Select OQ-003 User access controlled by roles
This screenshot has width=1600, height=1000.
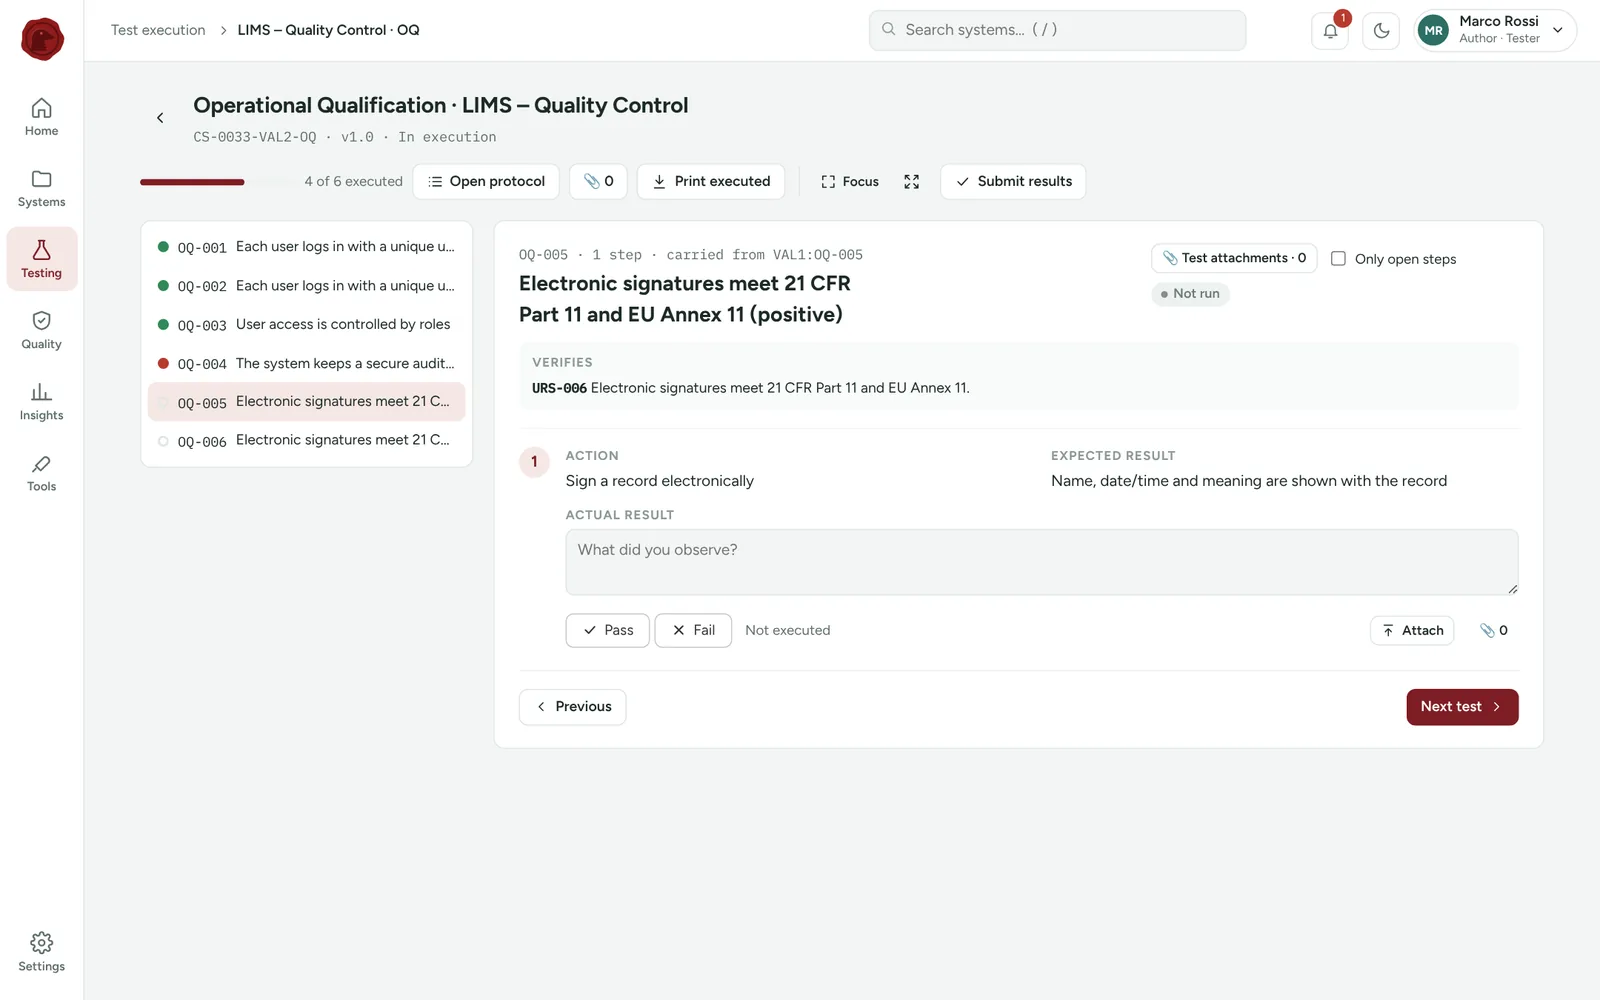point(306,325)
